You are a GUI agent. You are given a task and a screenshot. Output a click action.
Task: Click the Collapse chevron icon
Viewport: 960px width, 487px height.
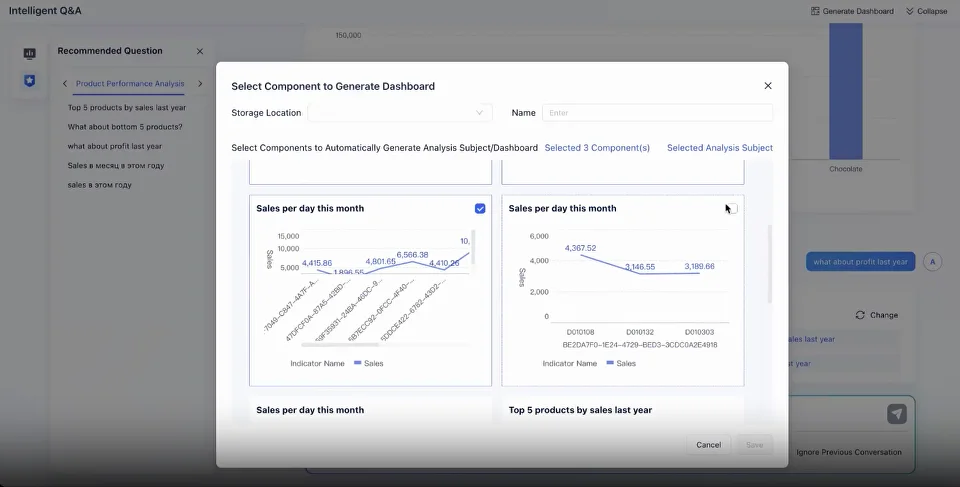[x=910, y=11]
